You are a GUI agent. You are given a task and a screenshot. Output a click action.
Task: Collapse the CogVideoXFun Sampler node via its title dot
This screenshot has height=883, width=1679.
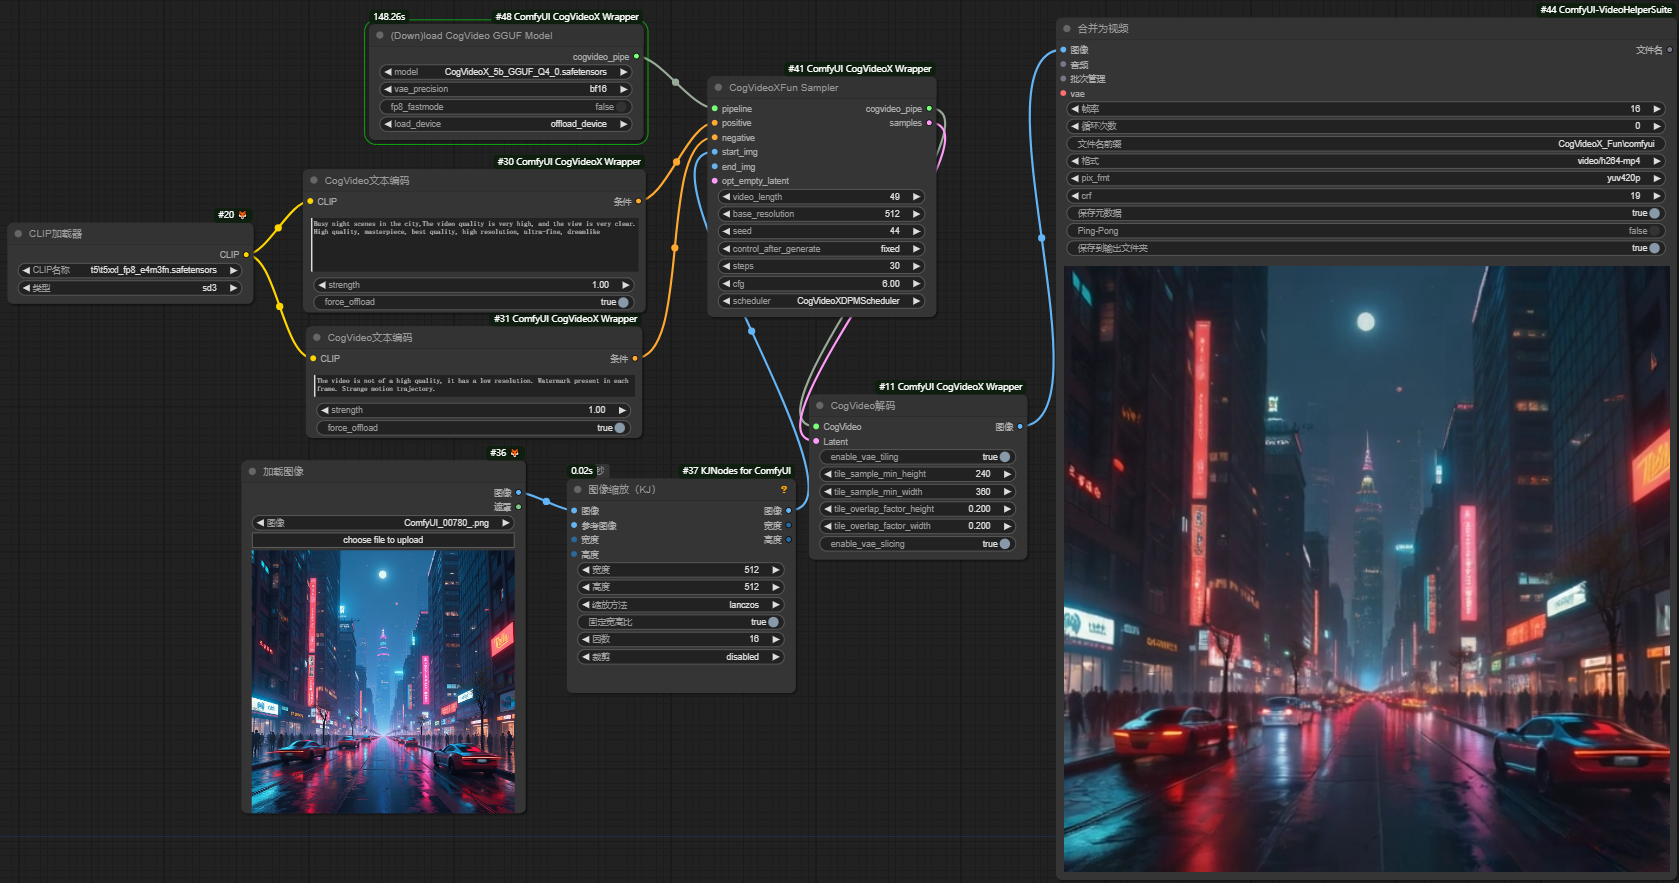[718, 88]
